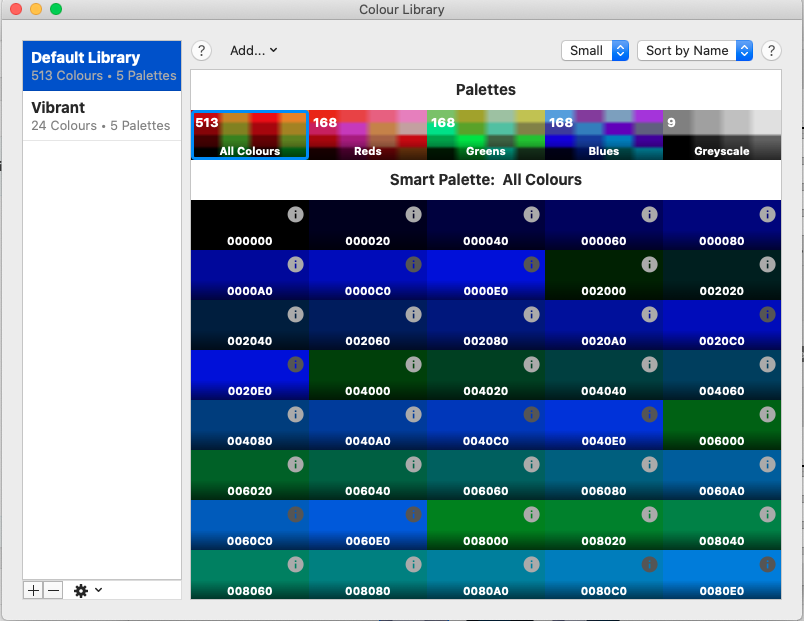
Task: Open info for colour 0020C0
Action: click(767, 314)
